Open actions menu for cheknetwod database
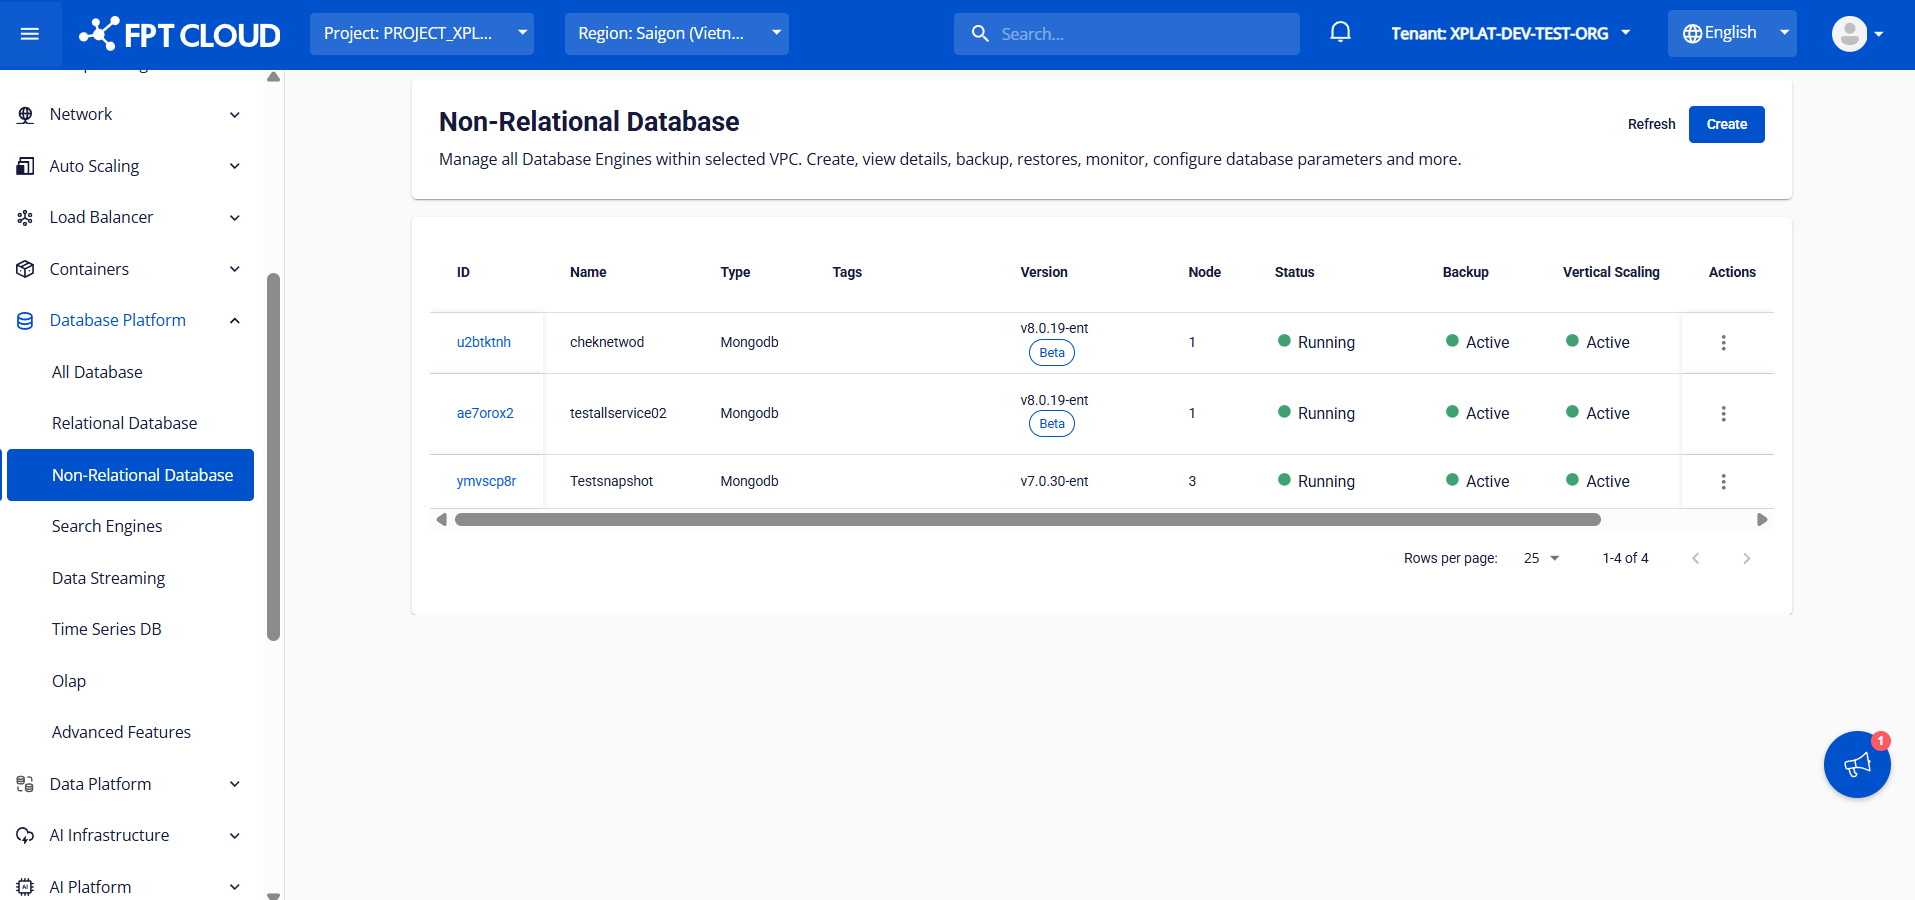This screenshot has width=1915, height=900. [x=1723, y=343]
